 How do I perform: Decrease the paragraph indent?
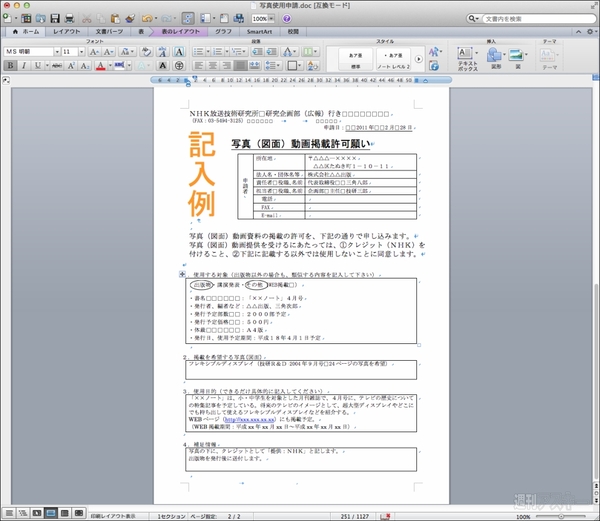pos(257,52)
